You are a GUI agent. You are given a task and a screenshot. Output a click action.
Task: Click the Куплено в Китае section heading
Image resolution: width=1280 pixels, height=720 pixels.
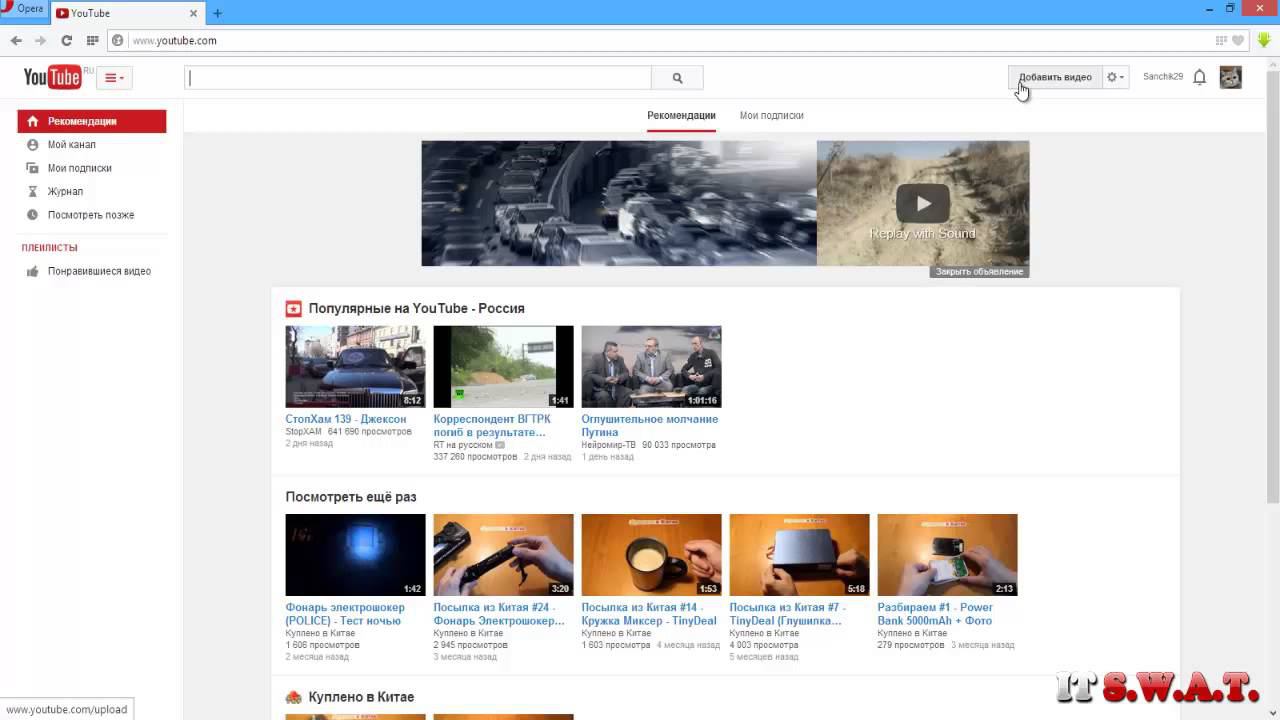[361, 697]
